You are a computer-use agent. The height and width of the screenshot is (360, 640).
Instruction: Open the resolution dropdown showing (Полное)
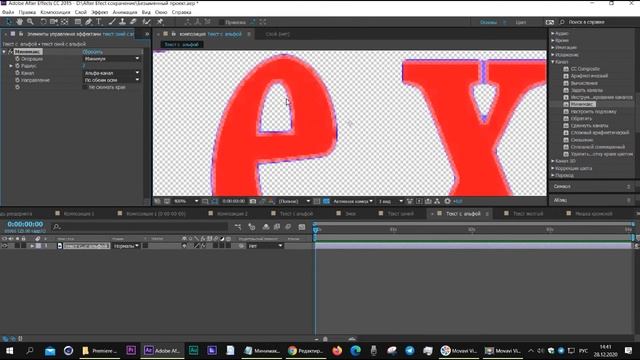coord(294,201)
